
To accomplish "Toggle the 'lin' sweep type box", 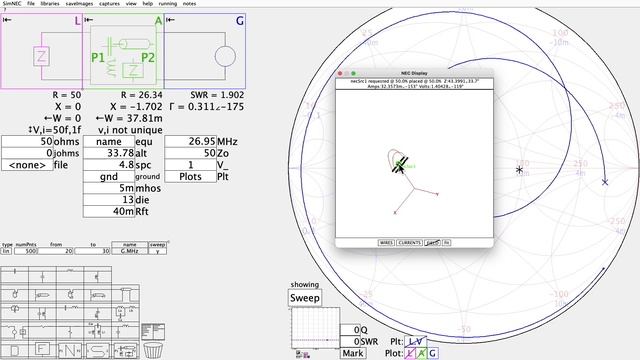I will [6, 251].
